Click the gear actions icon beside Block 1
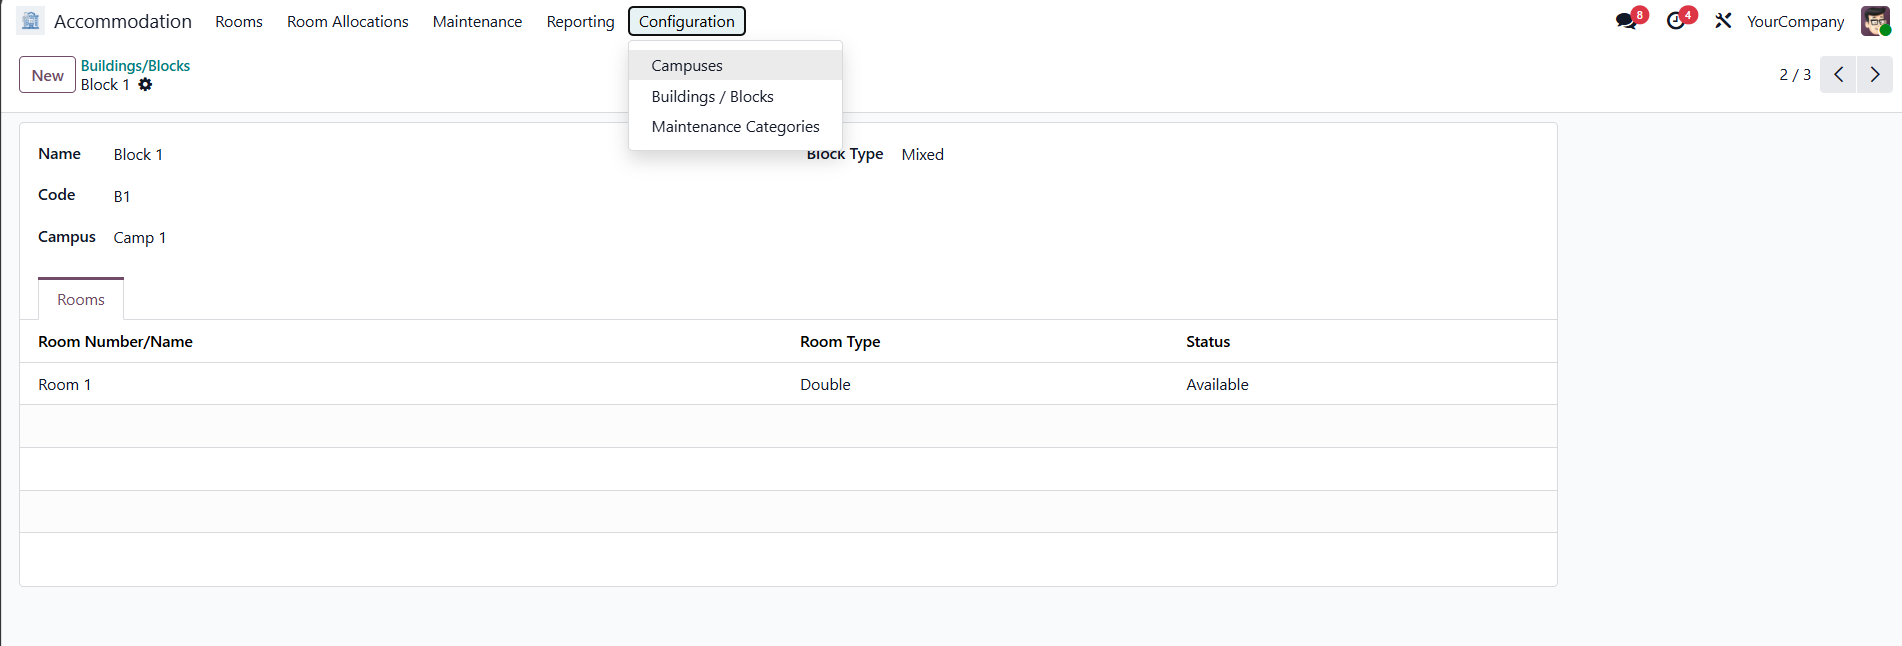 coord(145,85)
